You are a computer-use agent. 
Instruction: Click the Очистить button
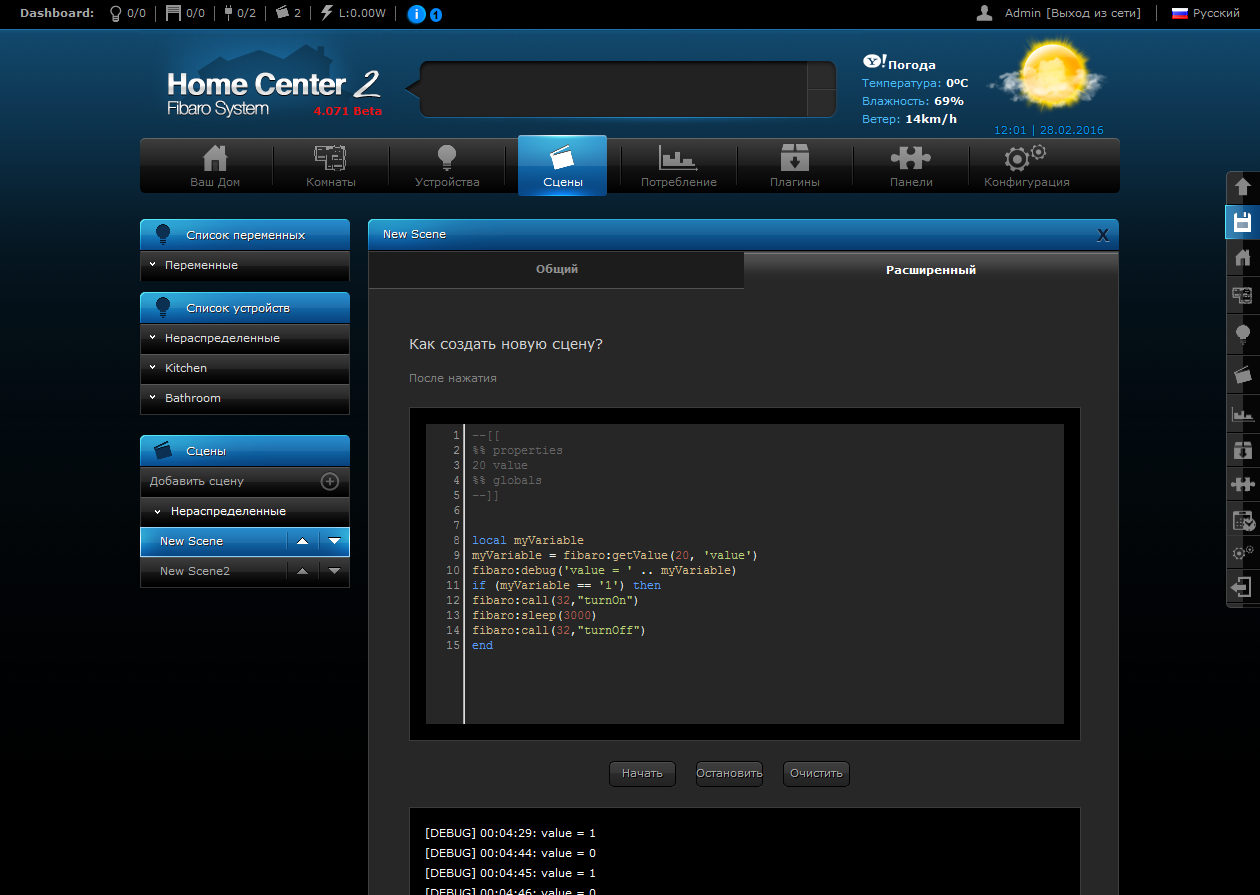point(816,773)
